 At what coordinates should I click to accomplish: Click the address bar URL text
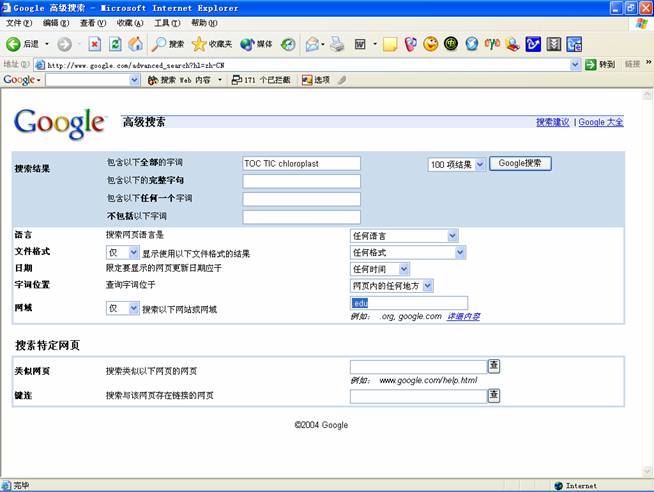coord(136,65)
